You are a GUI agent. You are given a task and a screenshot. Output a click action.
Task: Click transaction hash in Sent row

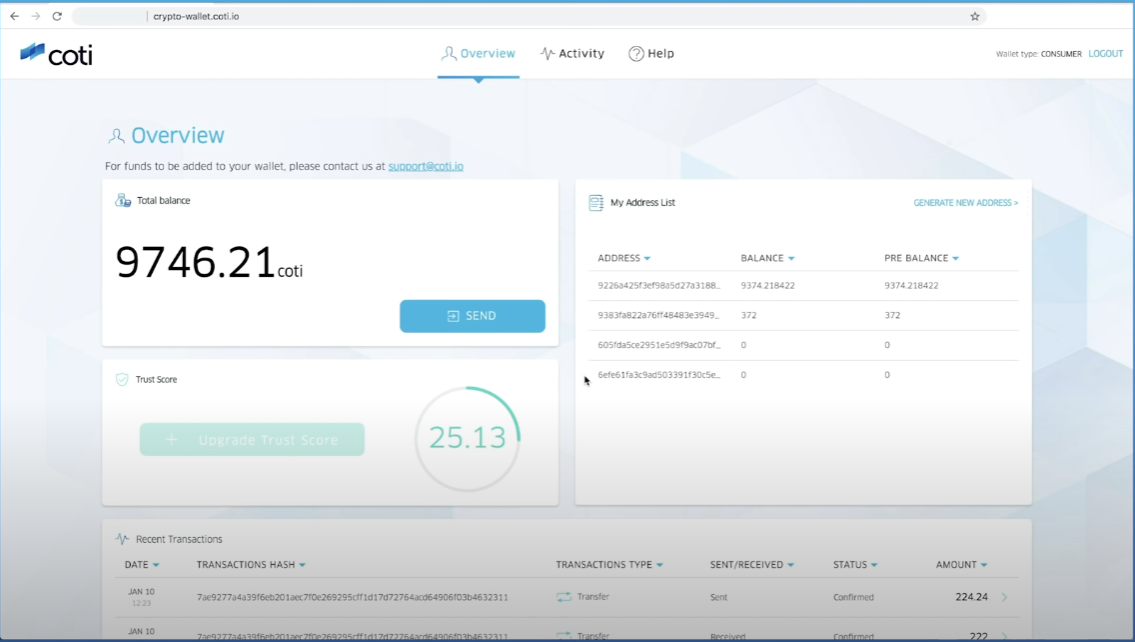(353, 597)
